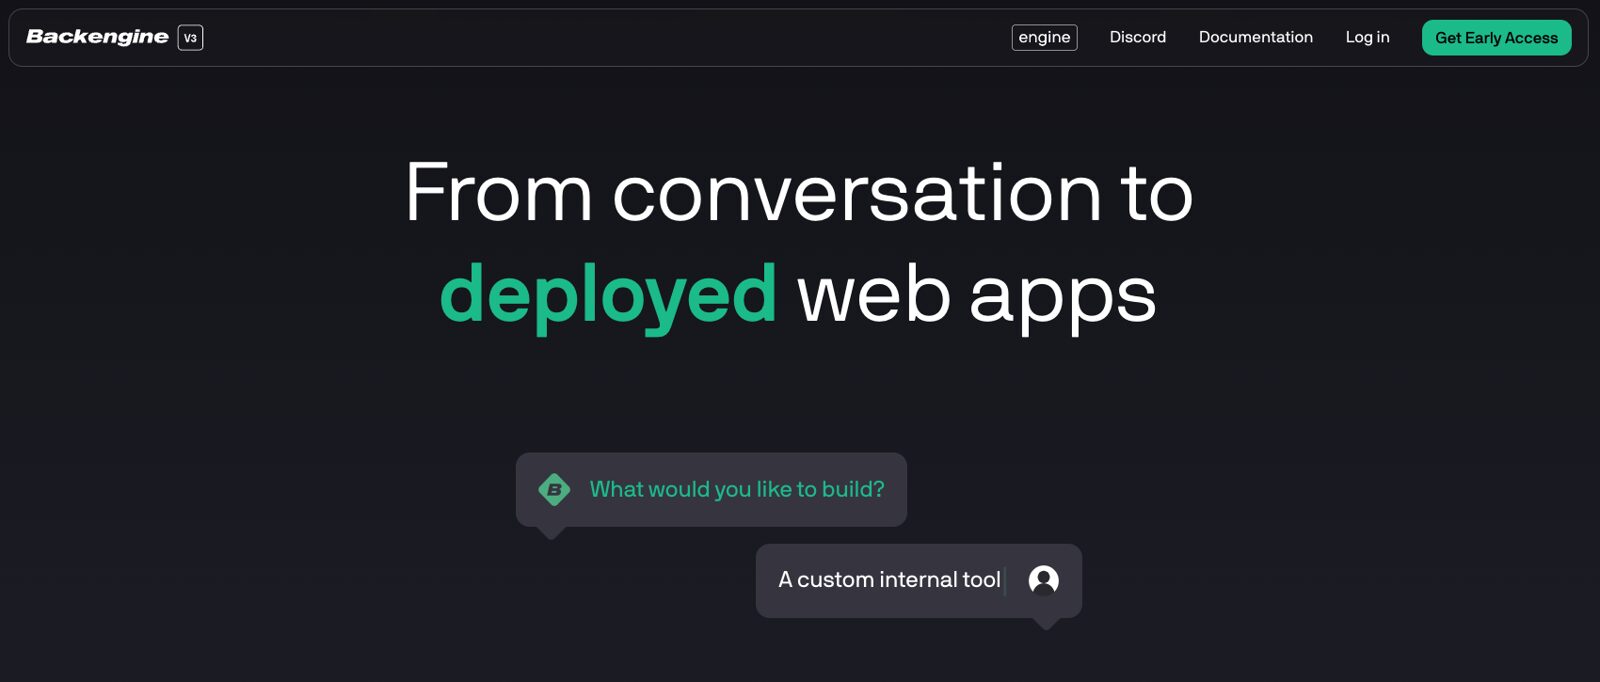Click the text cursor after 'tool'

[x=1005, y=580]
